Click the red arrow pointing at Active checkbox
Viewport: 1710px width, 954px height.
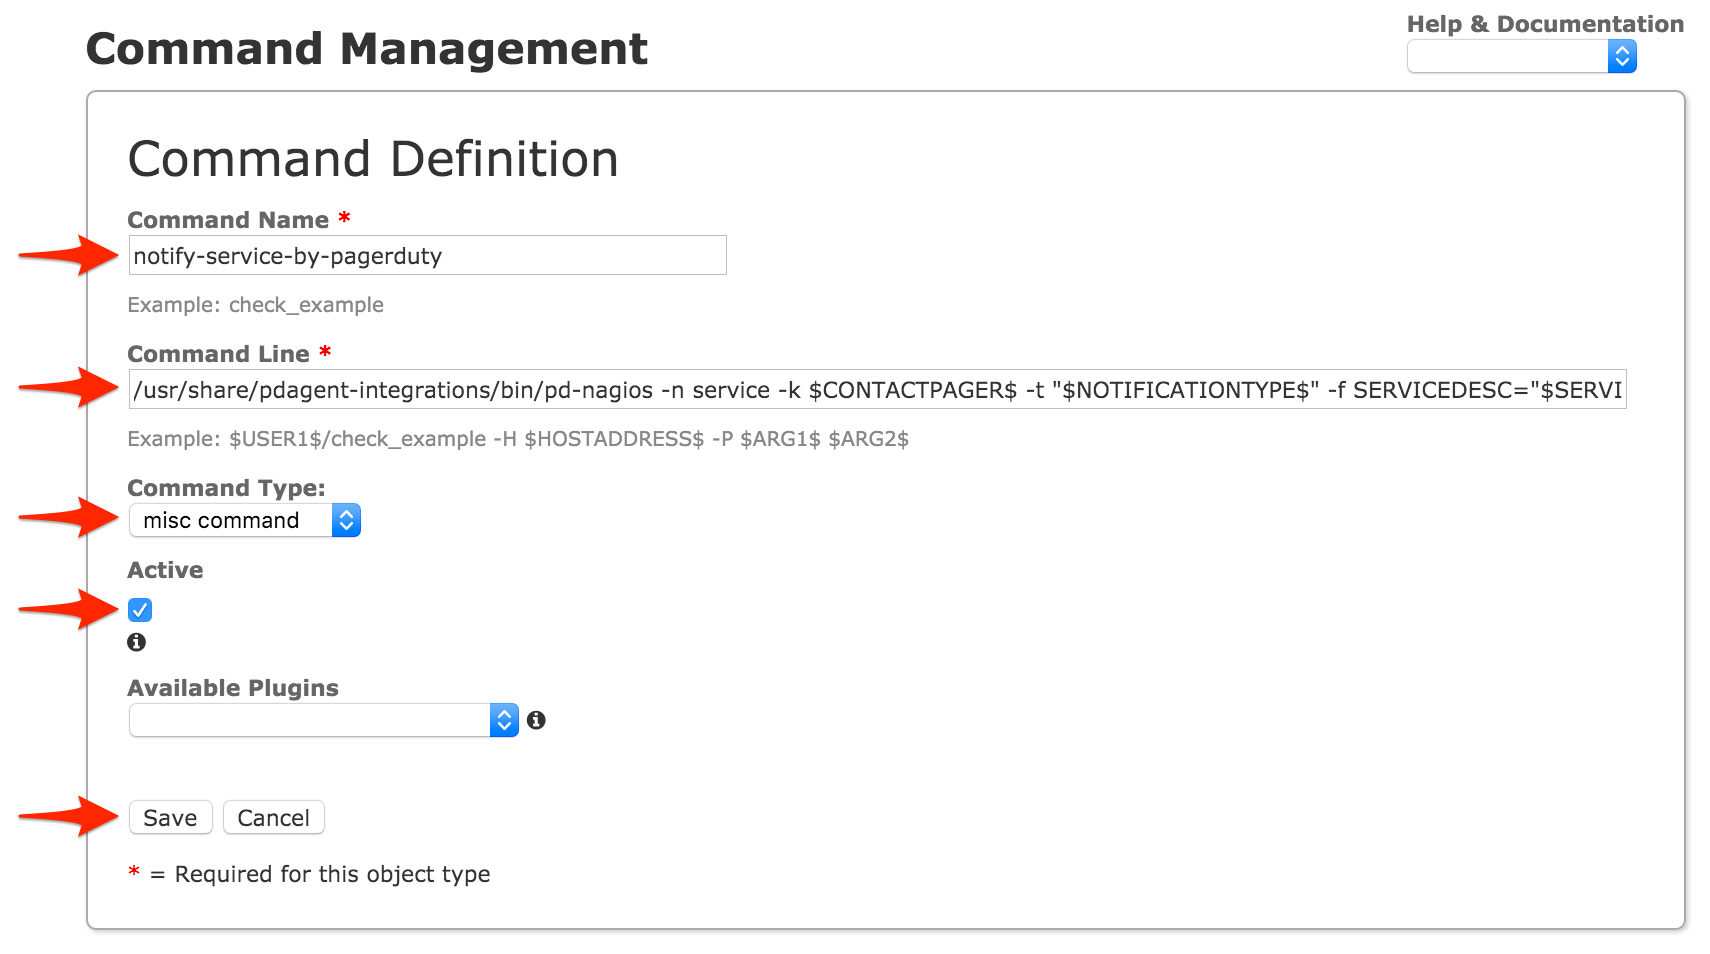point(70,608)
